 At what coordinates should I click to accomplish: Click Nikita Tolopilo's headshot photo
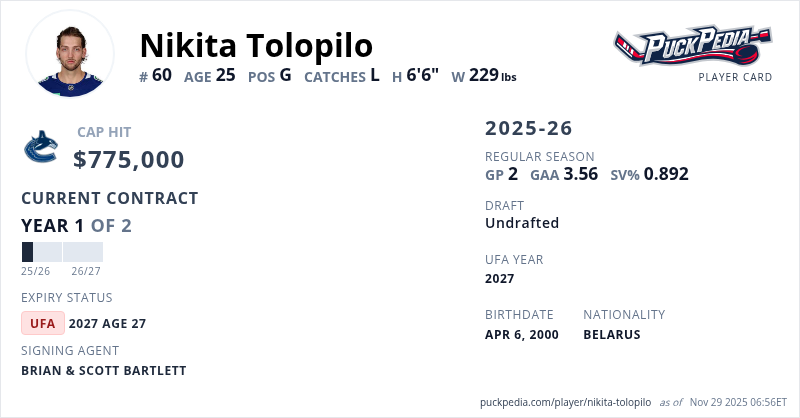pyautogui.click(x=70, y=54)
